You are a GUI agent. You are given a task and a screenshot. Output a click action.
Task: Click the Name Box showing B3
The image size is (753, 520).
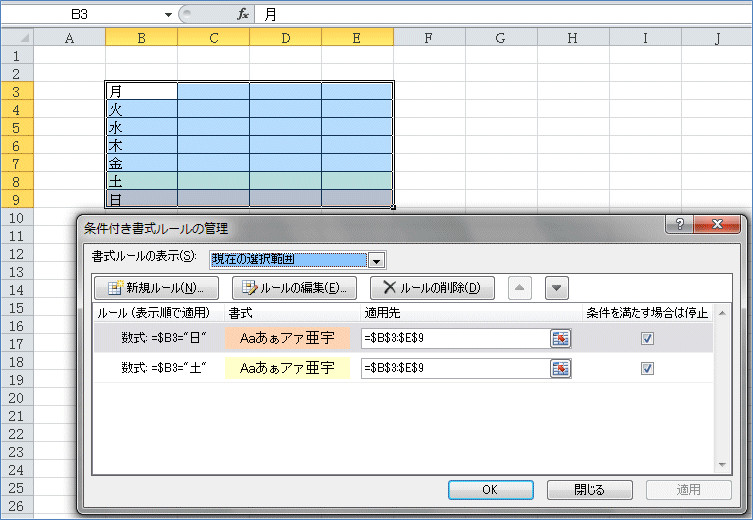click(x=80, y=14)
